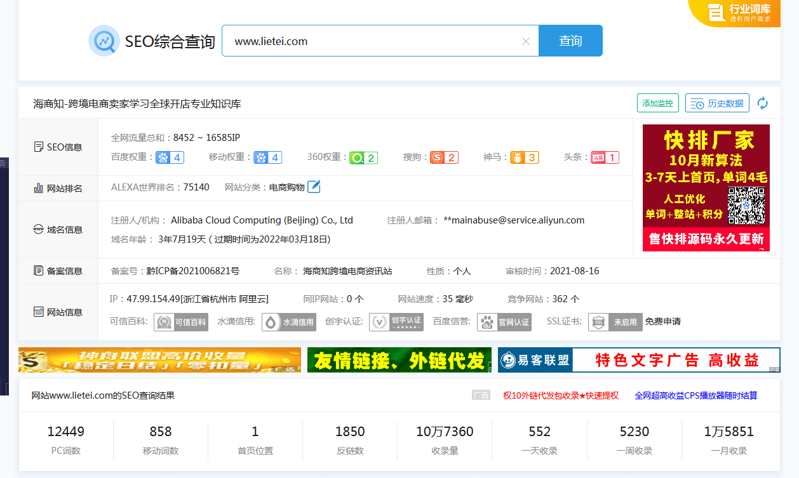The width and height of the screenshot is (799, 478).
Task: Click the 首页位置 value 1
Action: coord(255,432)
